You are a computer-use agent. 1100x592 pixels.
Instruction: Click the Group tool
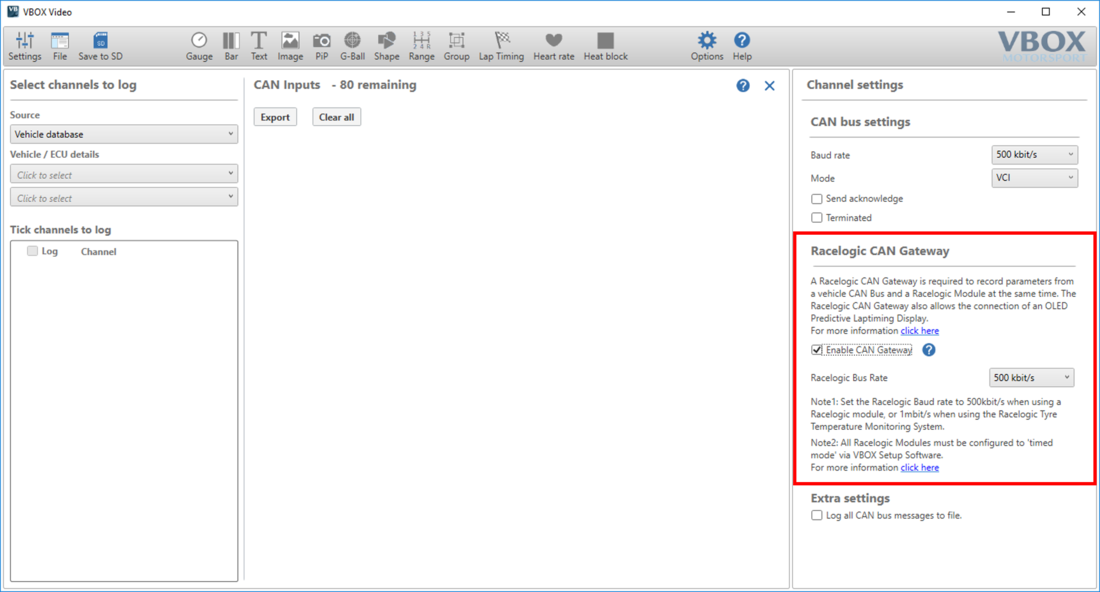point(457,46)
